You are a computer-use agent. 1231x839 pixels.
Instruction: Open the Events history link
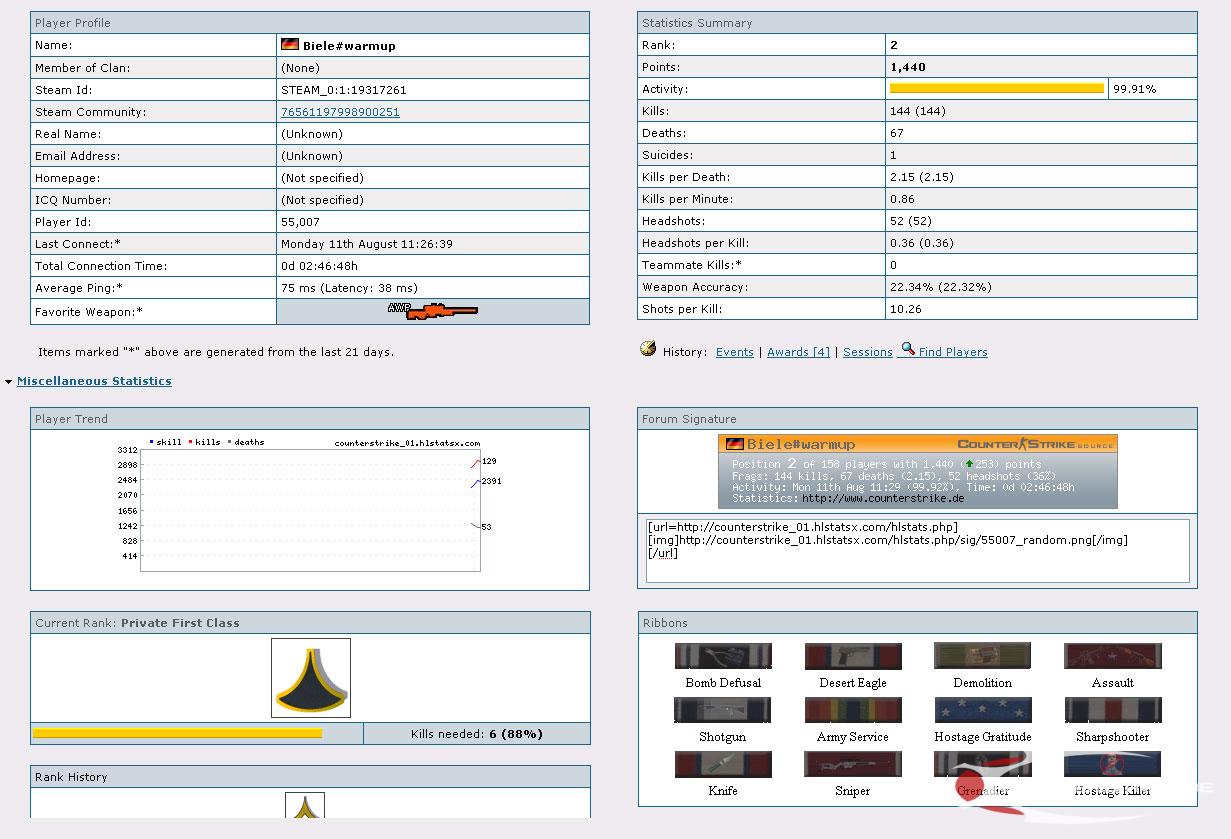click(734, 352)
